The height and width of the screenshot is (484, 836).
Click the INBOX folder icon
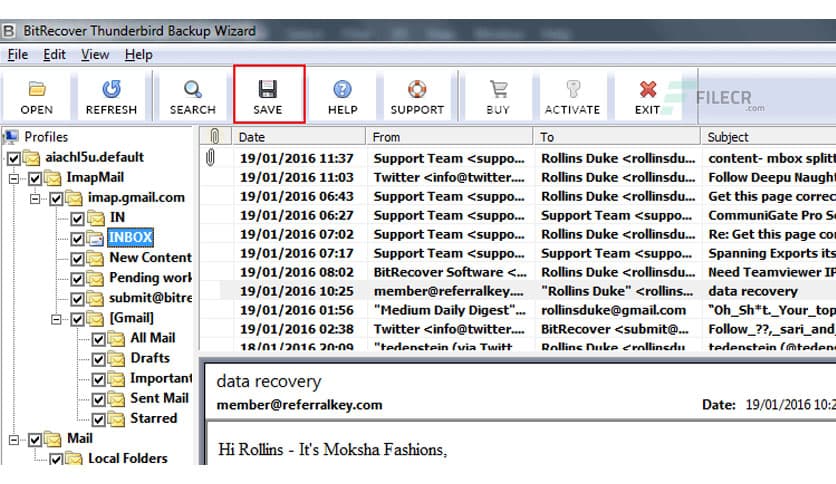click(96, 238)
